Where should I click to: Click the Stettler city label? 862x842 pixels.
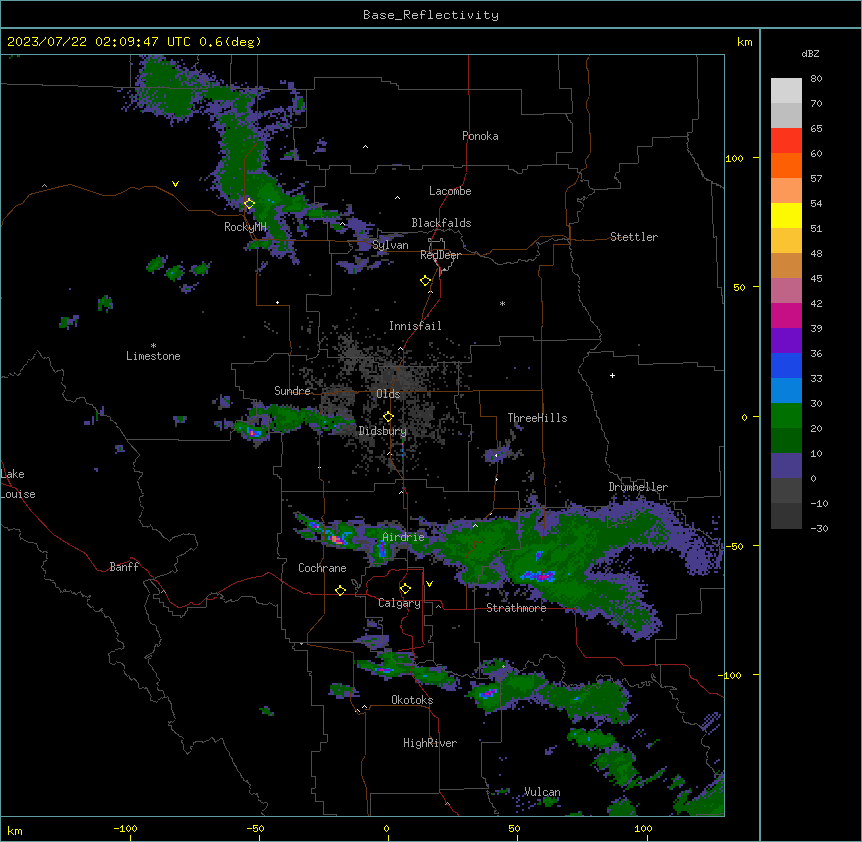click(634, 237)
